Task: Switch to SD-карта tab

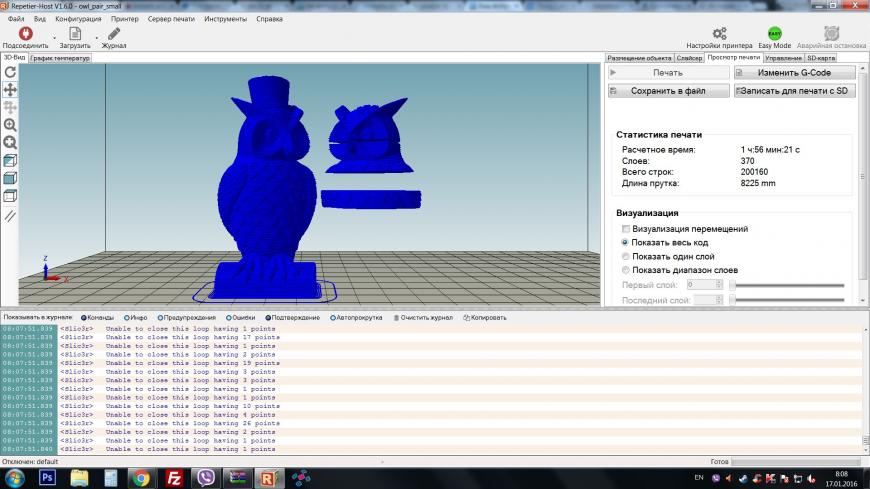Action: [821, 58]
